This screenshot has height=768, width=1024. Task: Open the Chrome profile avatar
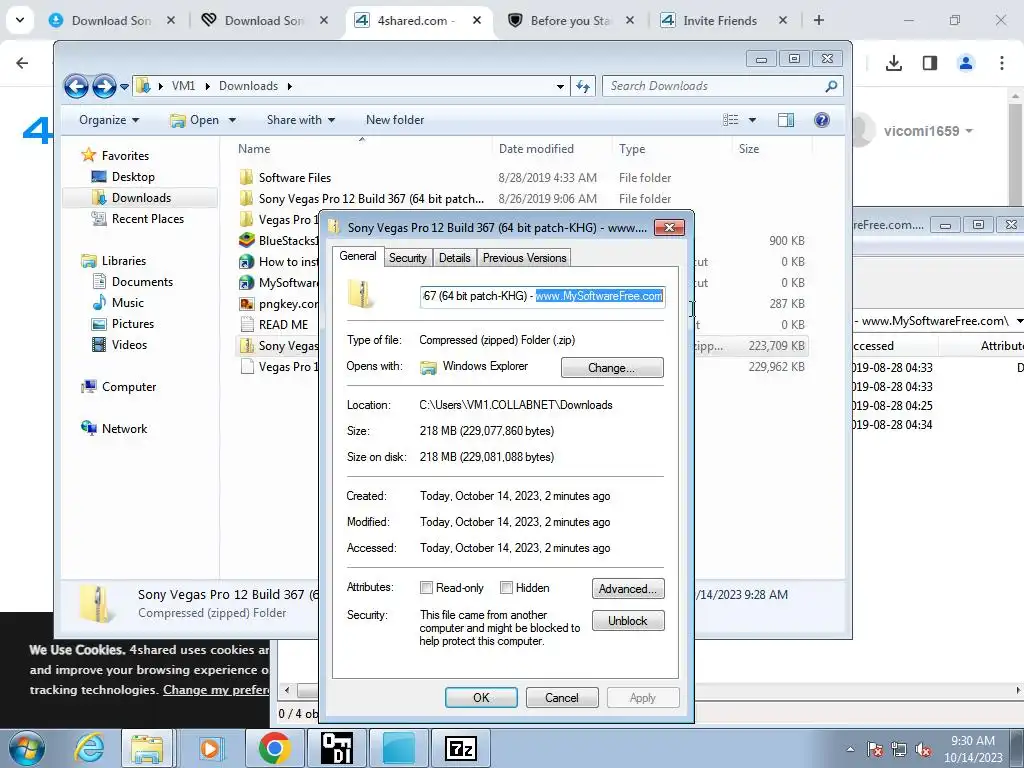965,63
